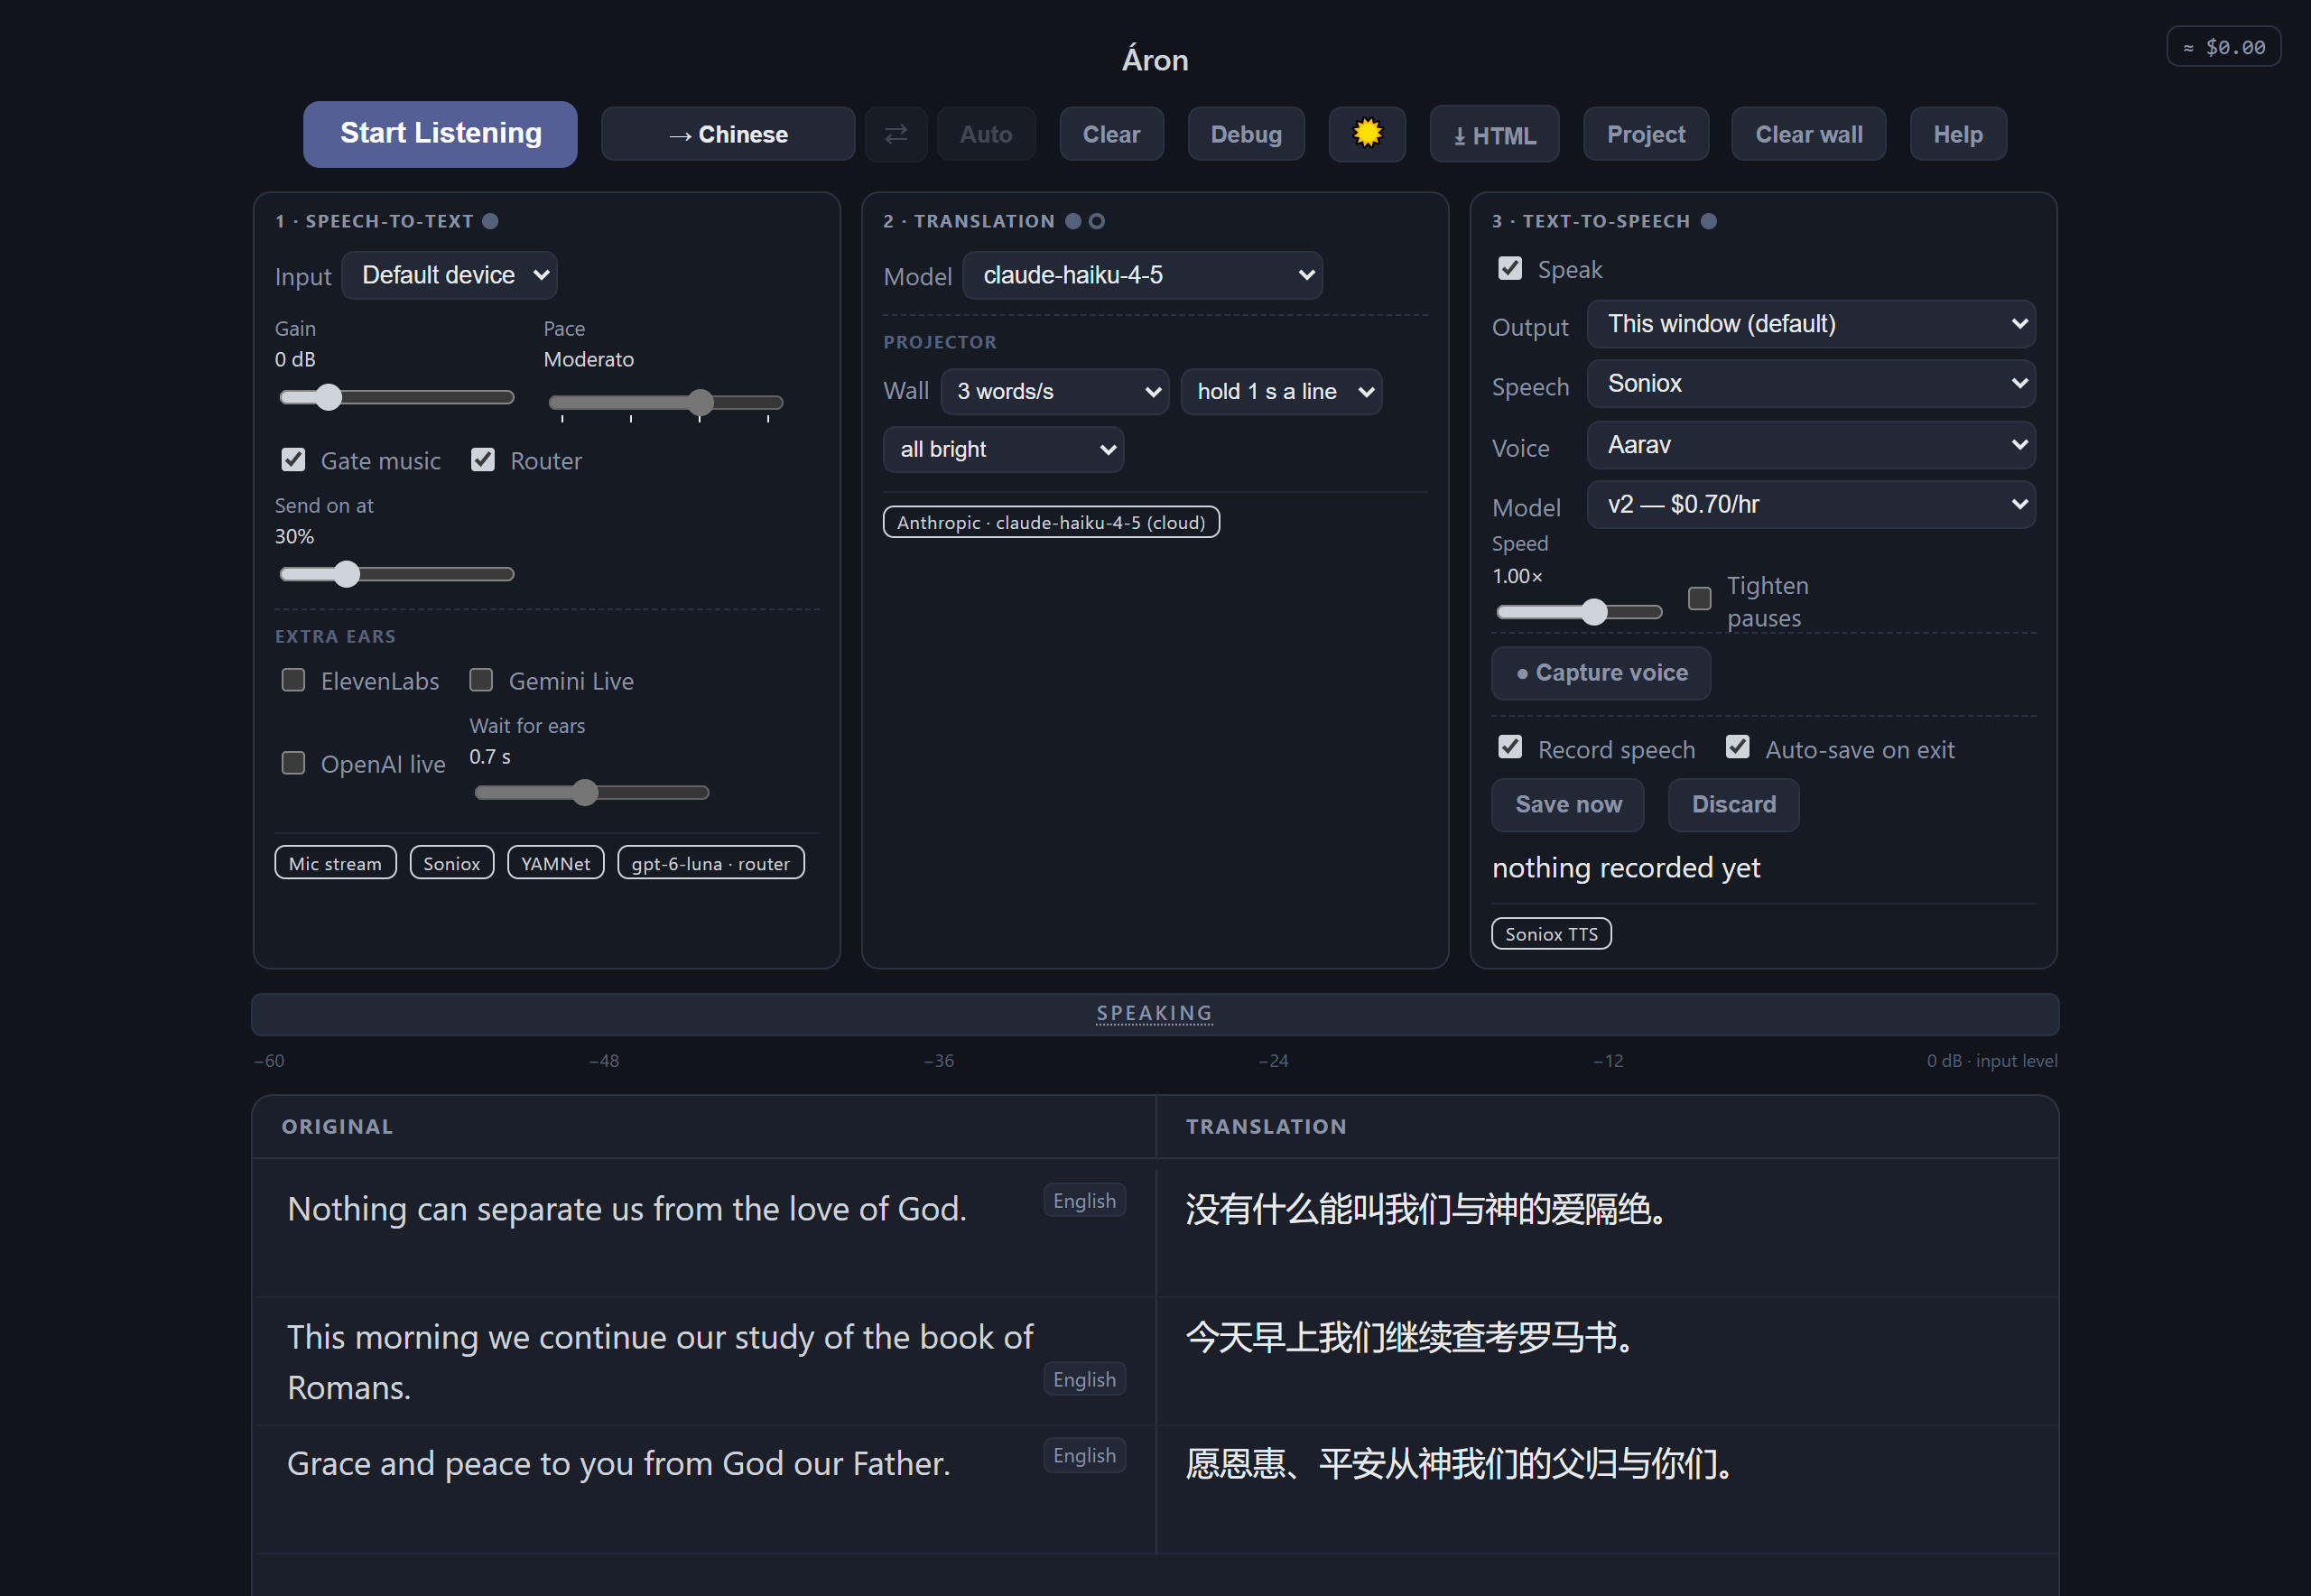
Task: Click Start Listening button
Action: click(x=440, y=134)
